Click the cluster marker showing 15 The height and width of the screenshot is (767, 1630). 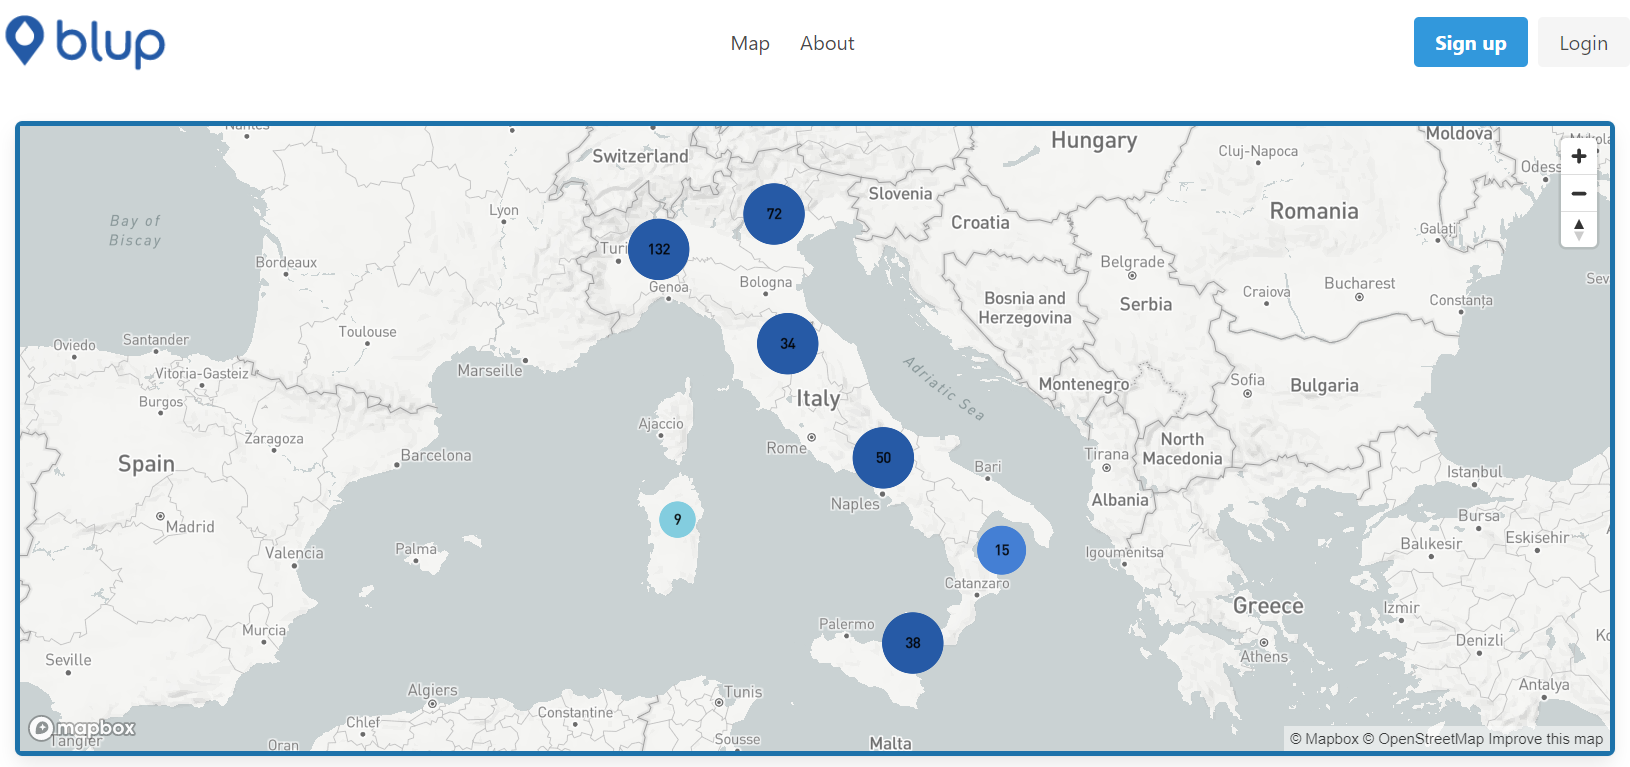point(1001,550)
